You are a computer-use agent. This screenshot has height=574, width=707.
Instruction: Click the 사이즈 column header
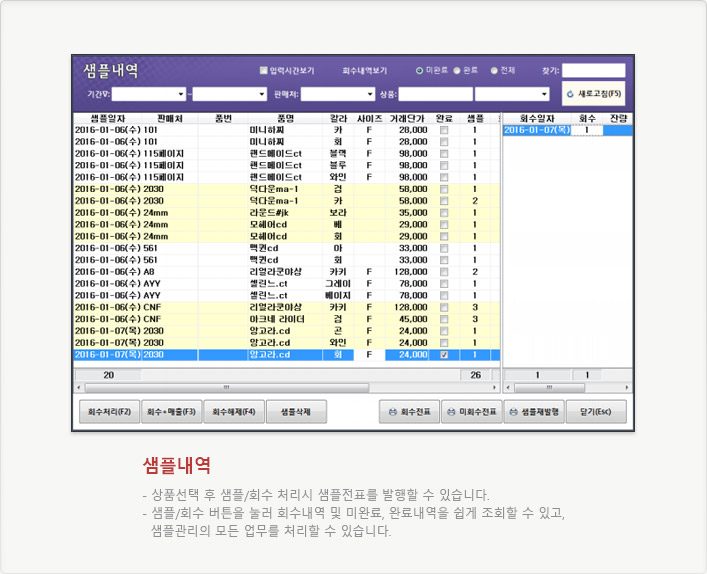[x=369, y=119]
